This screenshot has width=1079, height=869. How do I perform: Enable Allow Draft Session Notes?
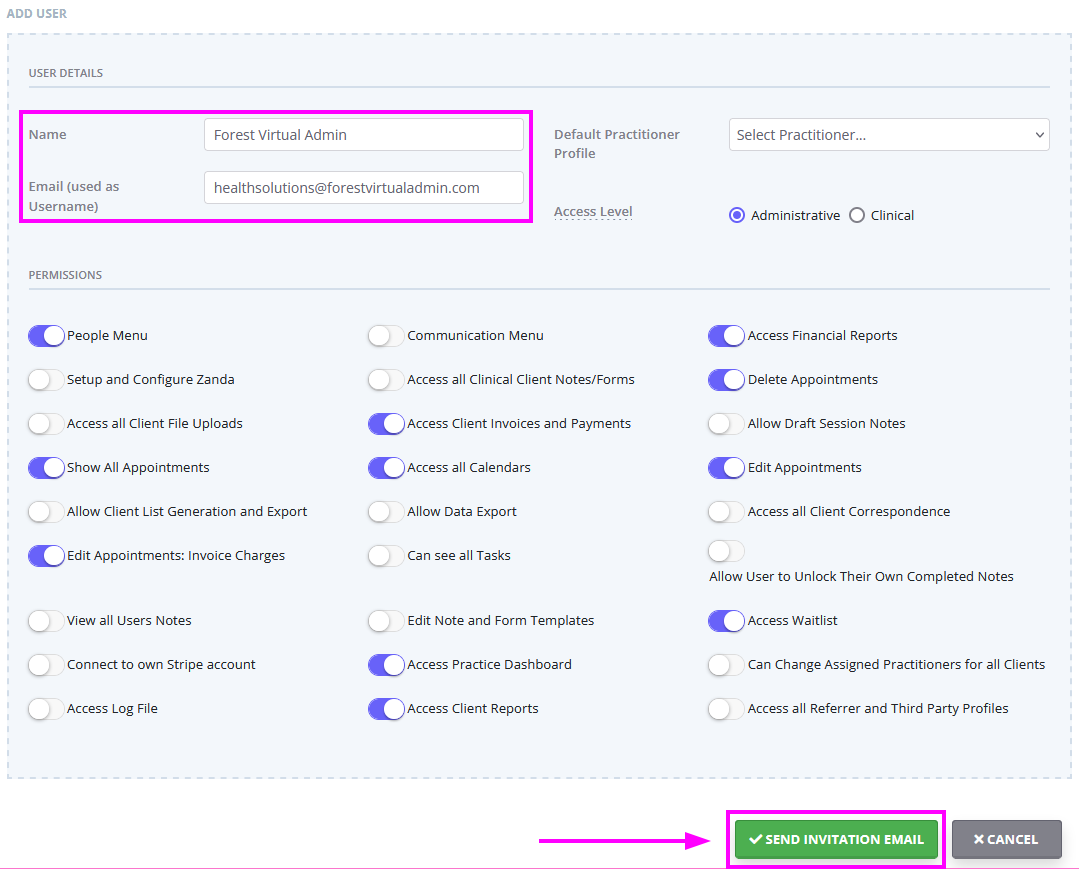(725, 423)
